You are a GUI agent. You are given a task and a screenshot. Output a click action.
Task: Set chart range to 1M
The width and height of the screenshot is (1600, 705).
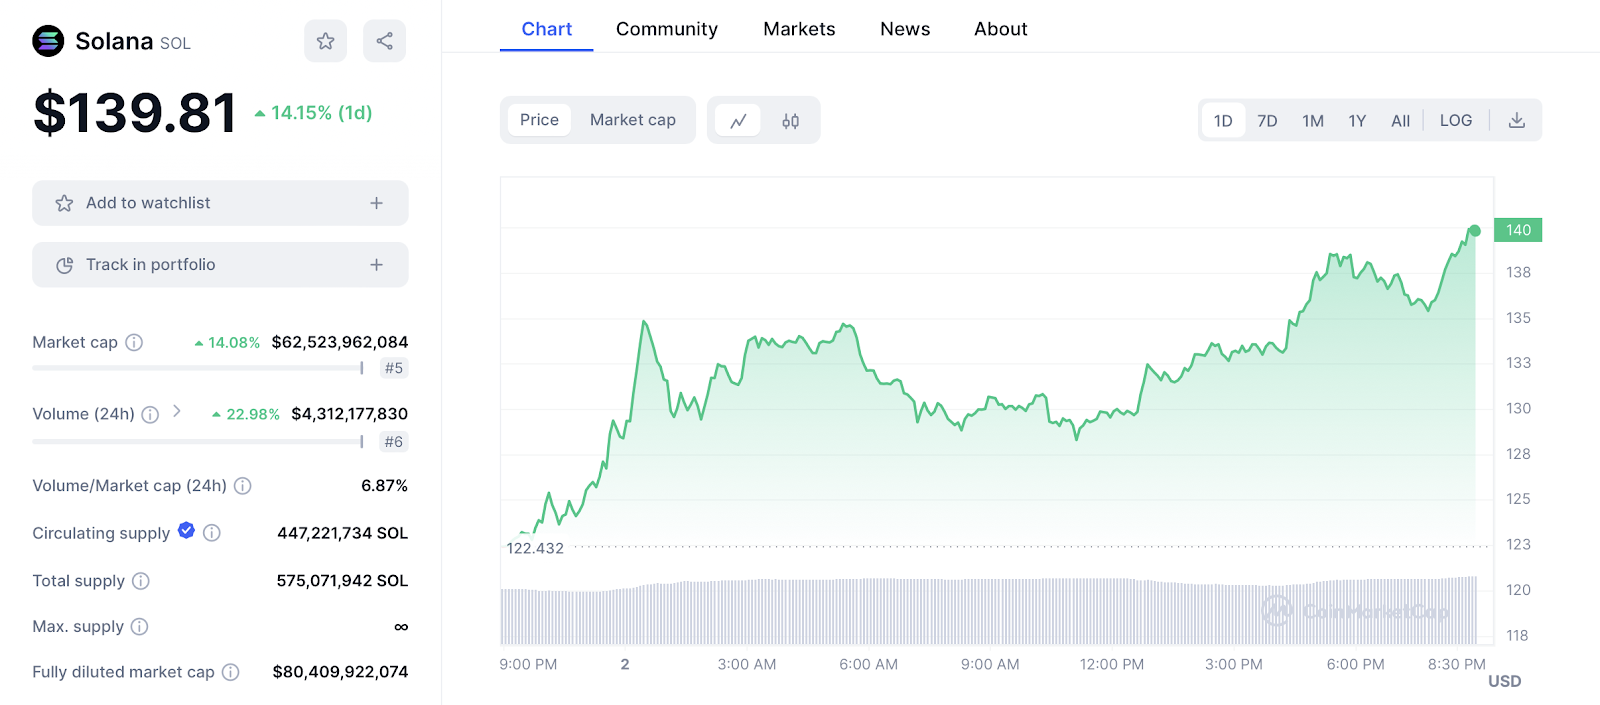(1313, 121)
